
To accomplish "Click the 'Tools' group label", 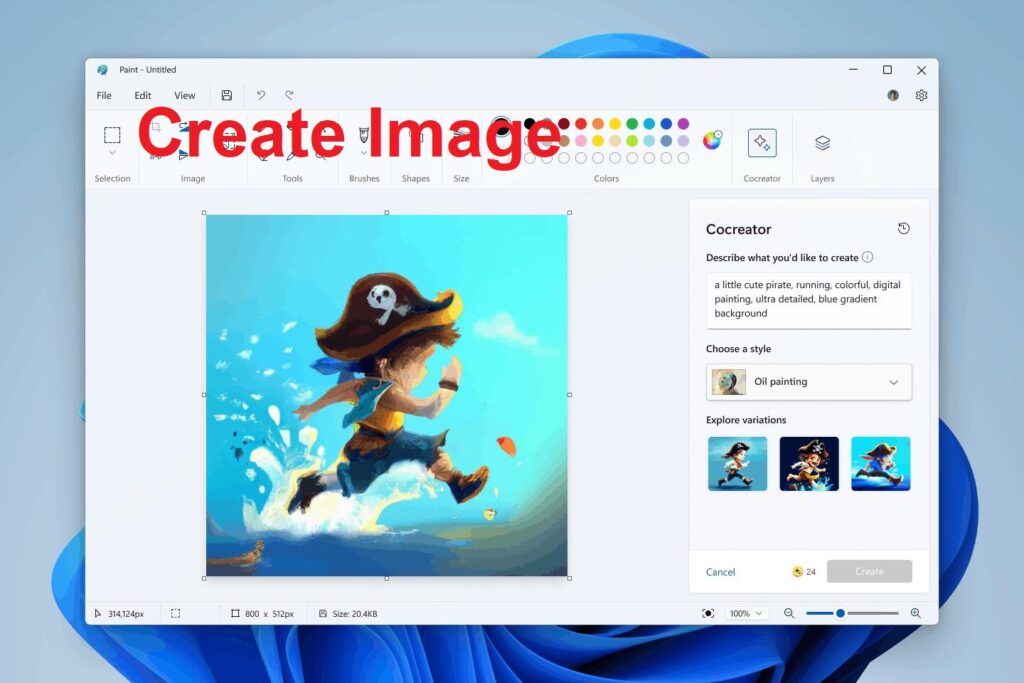I will pyautogui.click(x=293, y=178).
